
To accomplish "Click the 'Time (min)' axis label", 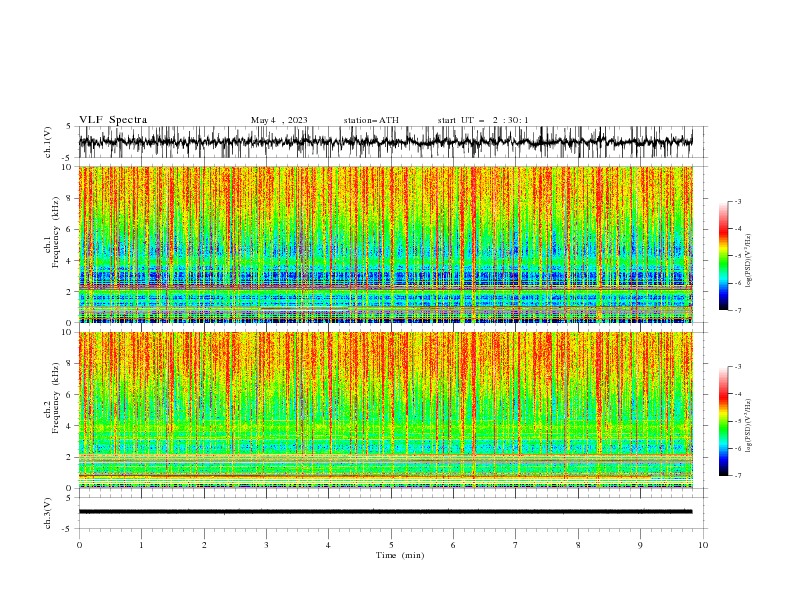I will [x=400, y=555].
